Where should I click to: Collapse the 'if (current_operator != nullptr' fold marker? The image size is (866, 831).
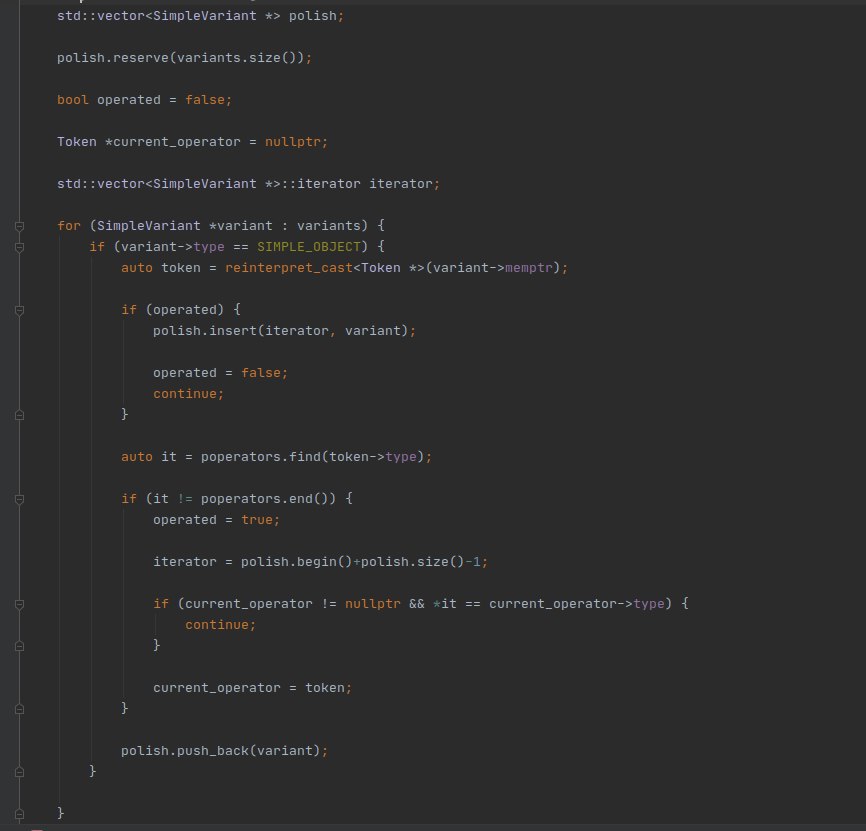click(x=19, y=605)
